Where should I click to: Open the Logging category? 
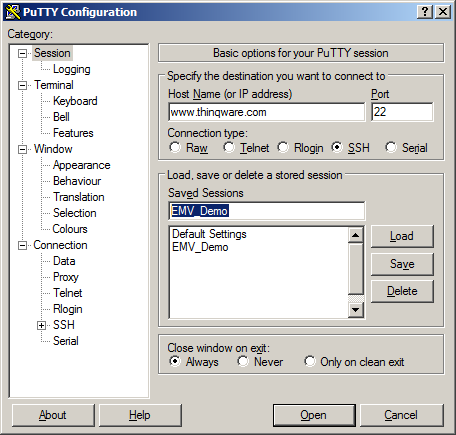72,69
